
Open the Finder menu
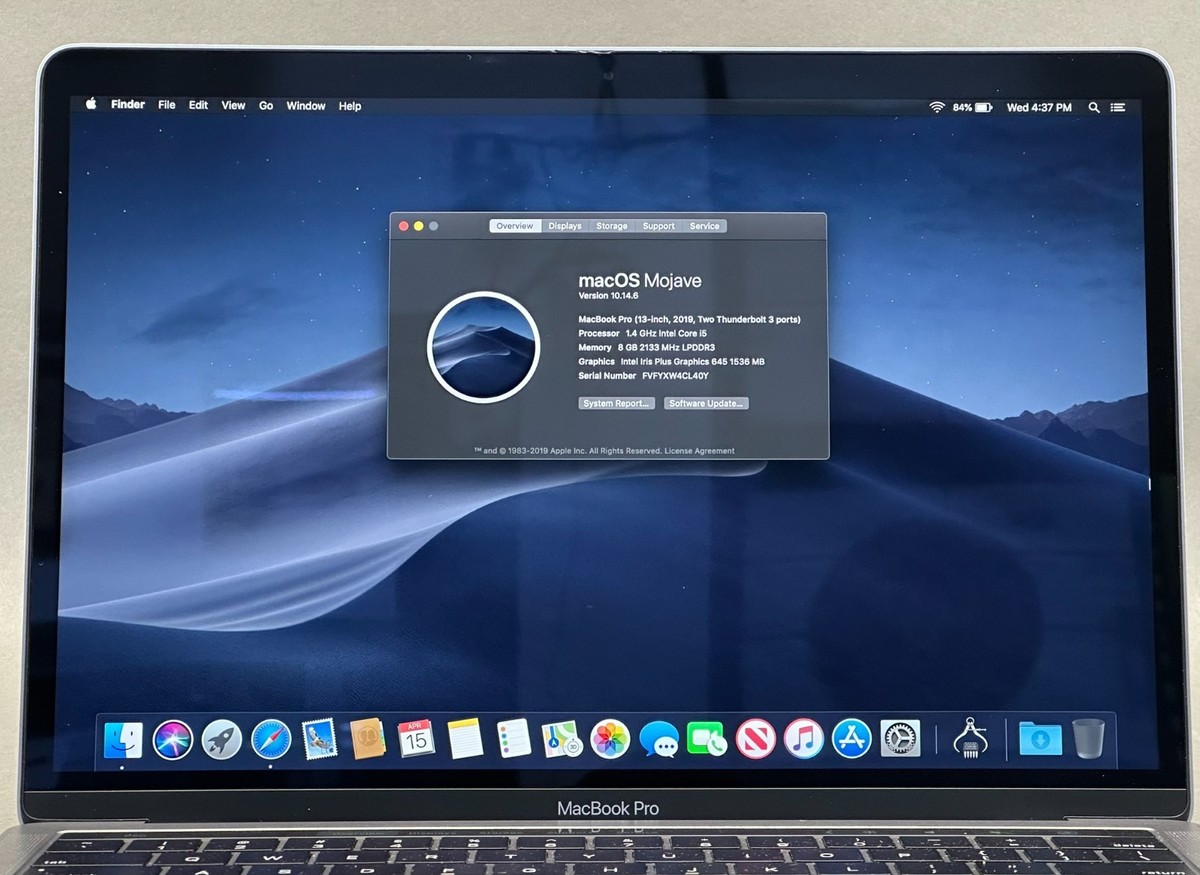(128, 104)
